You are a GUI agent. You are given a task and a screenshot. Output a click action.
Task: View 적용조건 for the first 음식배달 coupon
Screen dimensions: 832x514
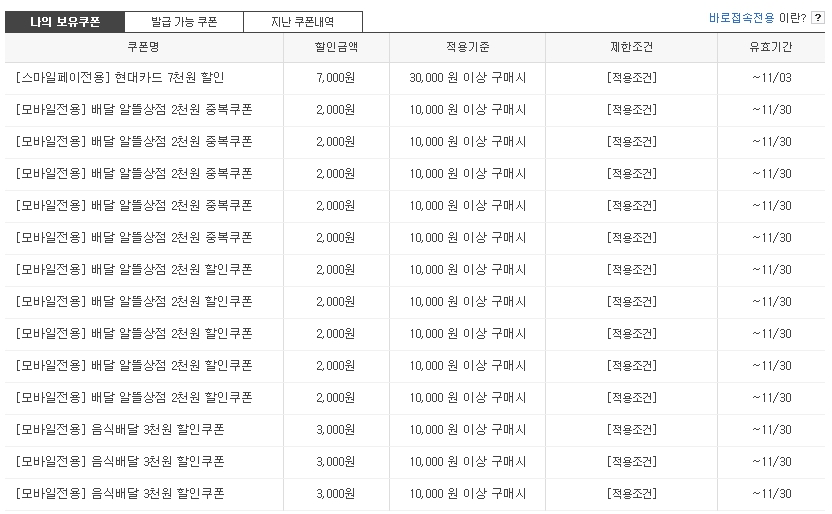631,430
